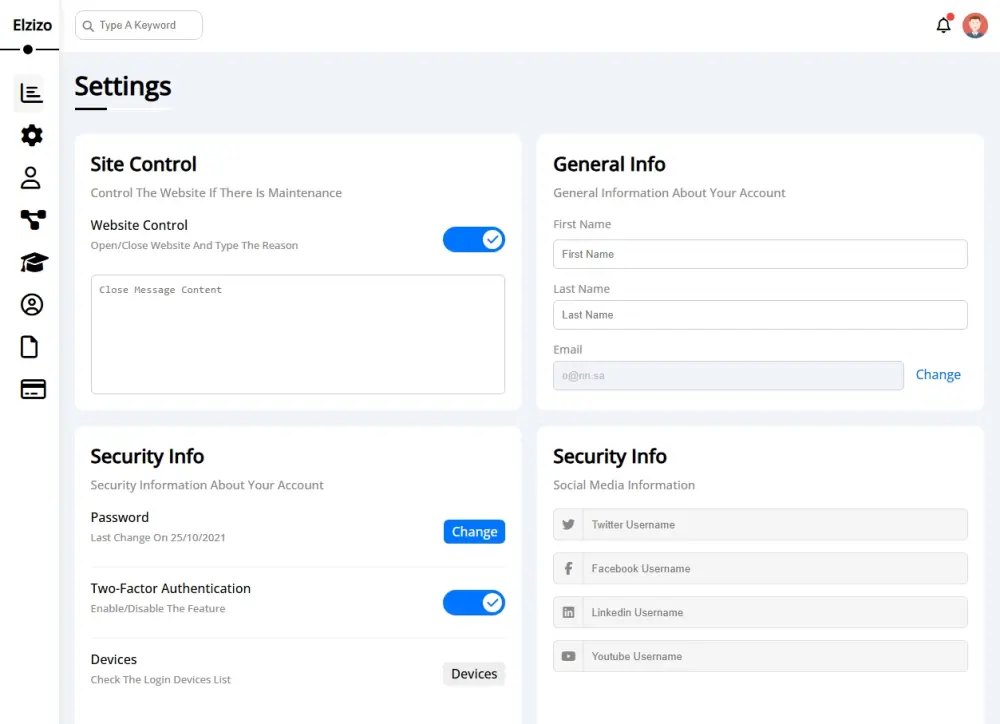This screenshot has width=1000, height=724.
Task: Open the projects diagram icon in sidebar
Action: pos(32,220)
